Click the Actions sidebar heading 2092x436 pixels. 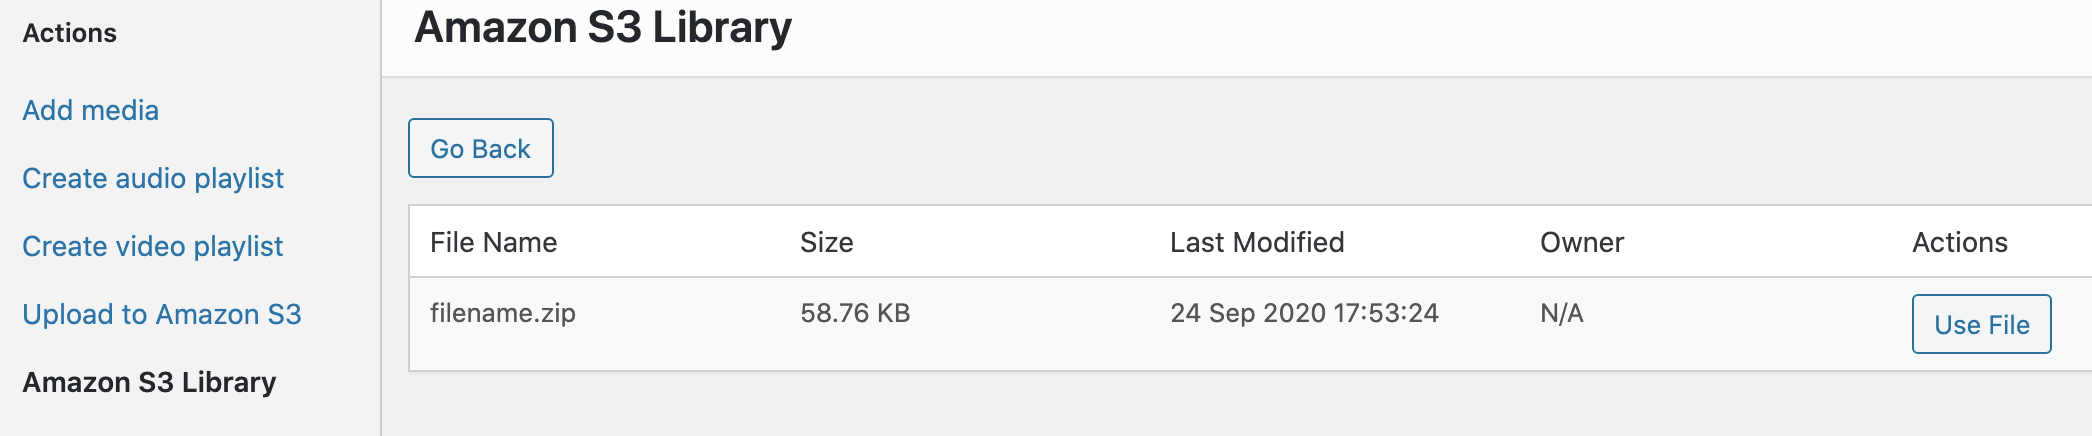[69, 33]
